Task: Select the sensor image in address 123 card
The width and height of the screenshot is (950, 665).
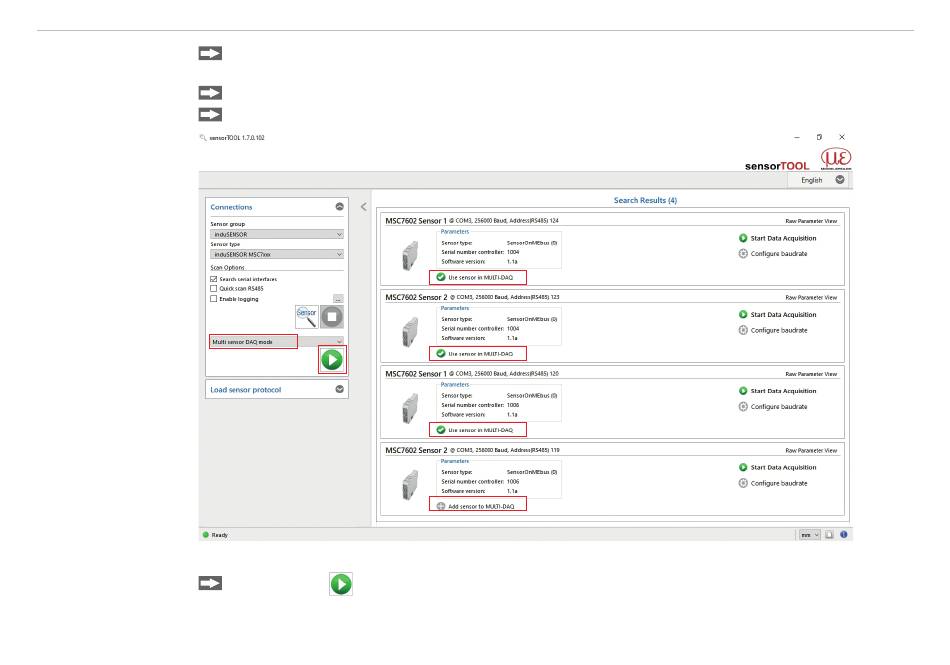Action: coord(410,332)
